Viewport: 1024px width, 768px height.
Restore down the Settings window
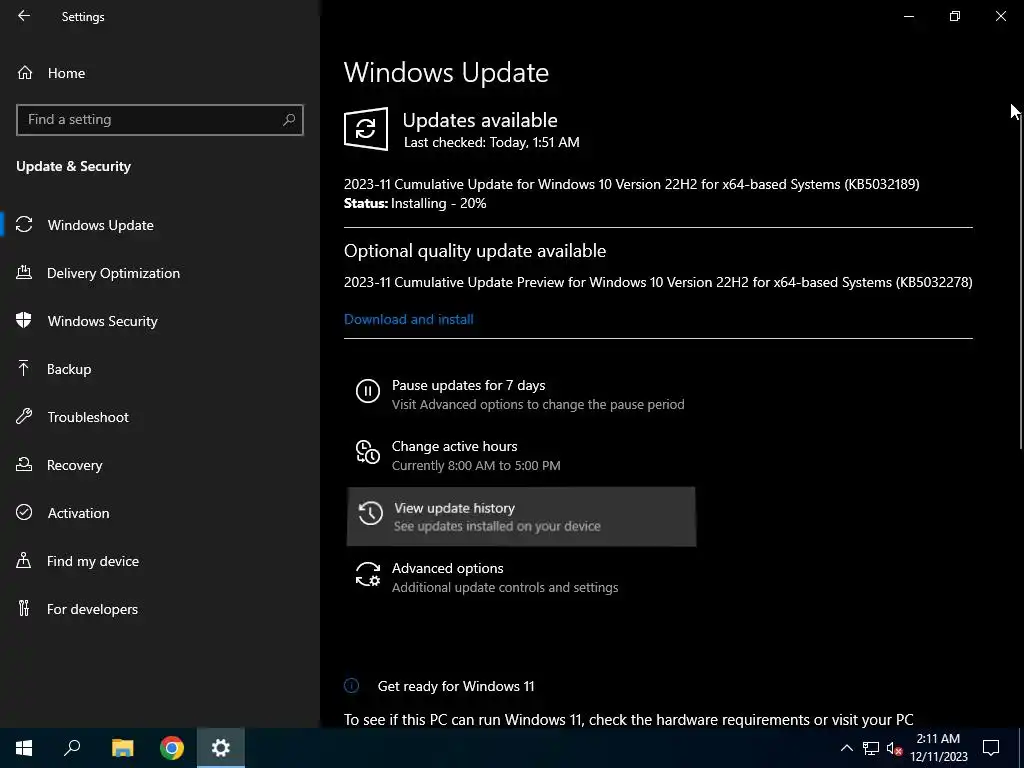pyautogui.click(x=955, y=16)
